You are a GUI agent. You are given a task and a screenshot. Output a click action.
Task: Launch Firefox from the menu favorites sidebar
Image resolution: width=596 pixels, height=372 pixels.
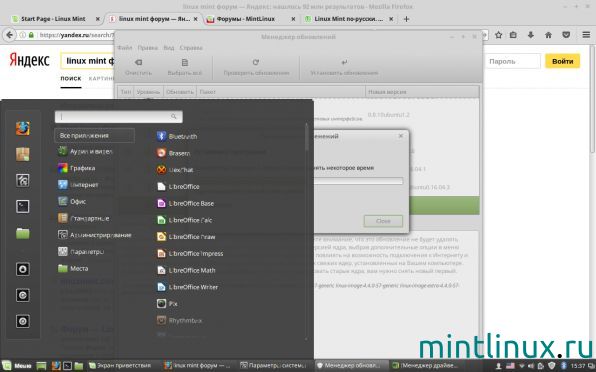(x=22, y=128)
